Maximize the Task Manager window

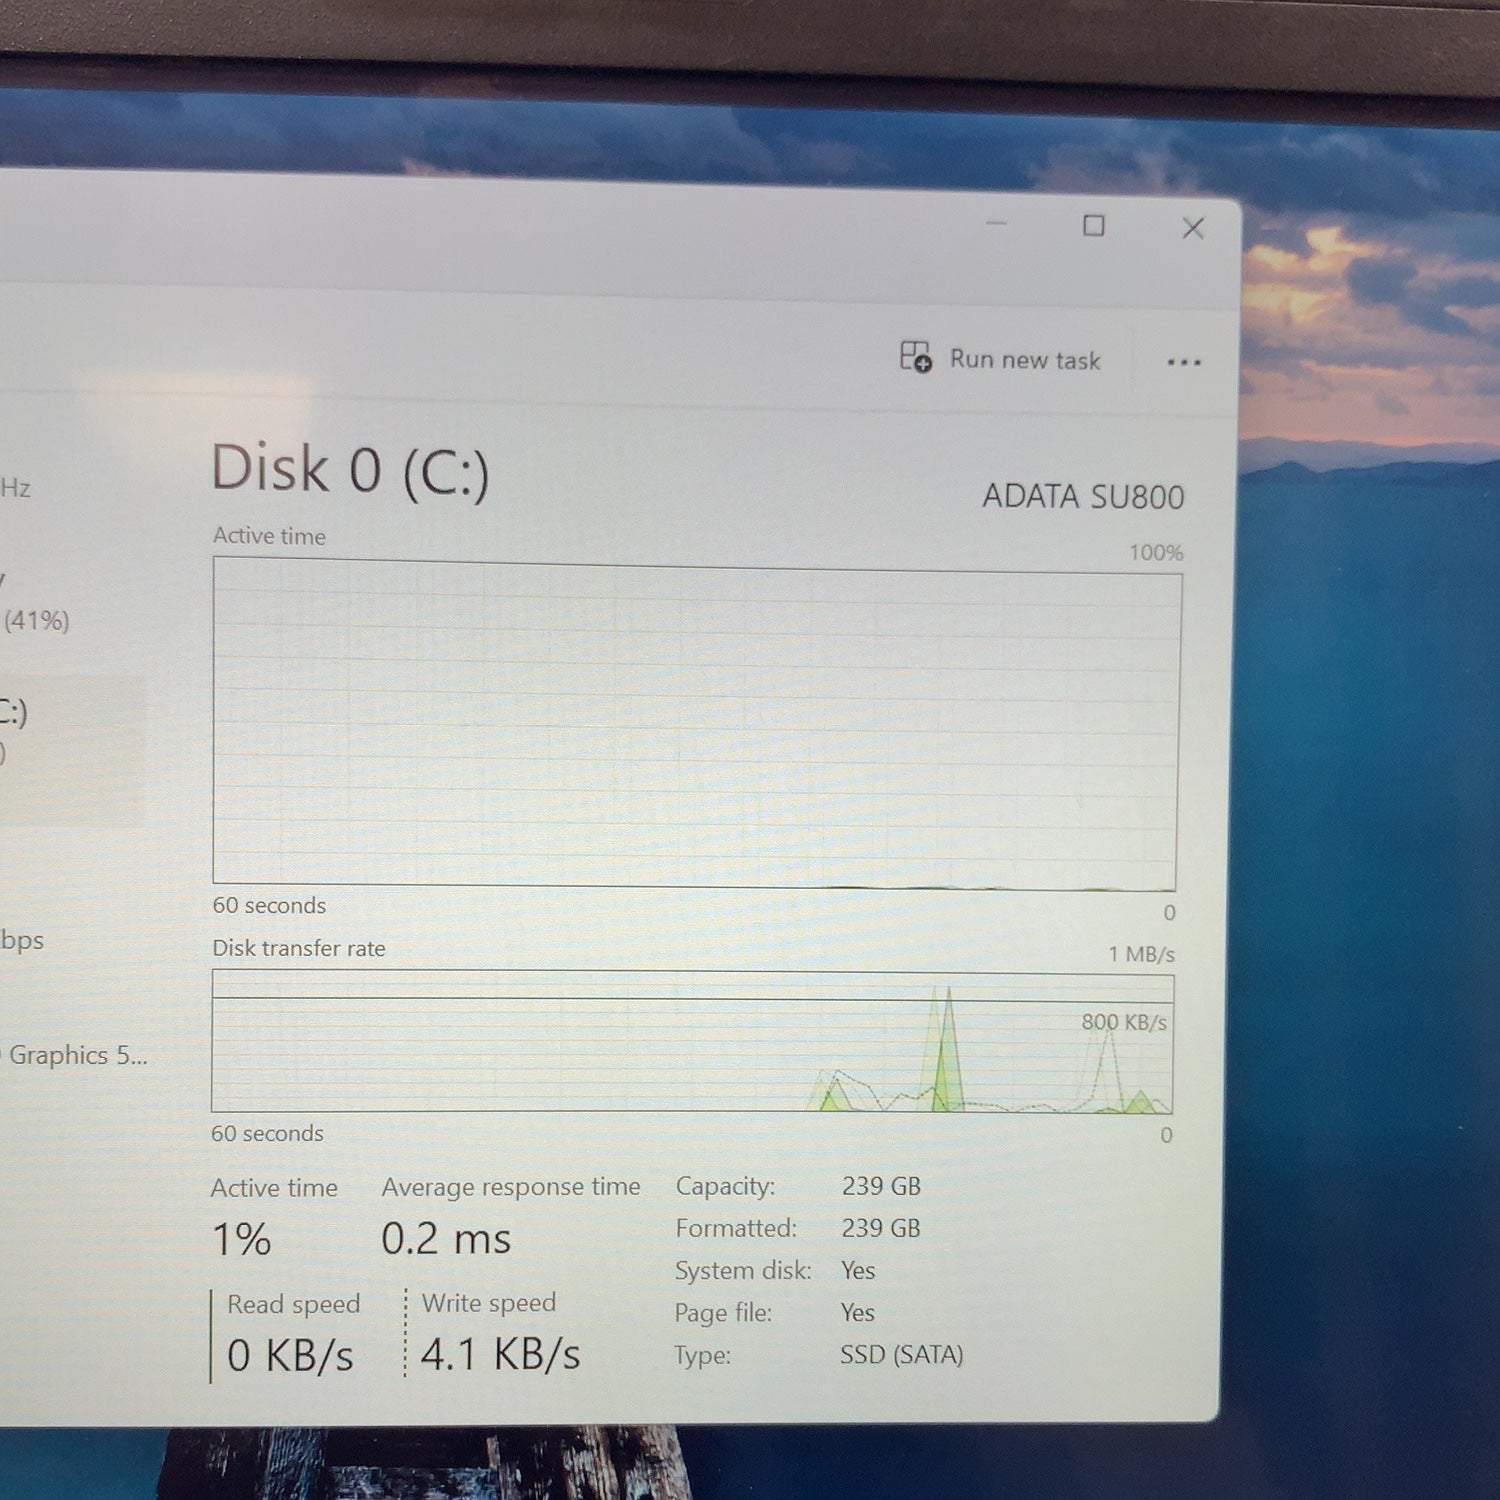coord(1094,226)
